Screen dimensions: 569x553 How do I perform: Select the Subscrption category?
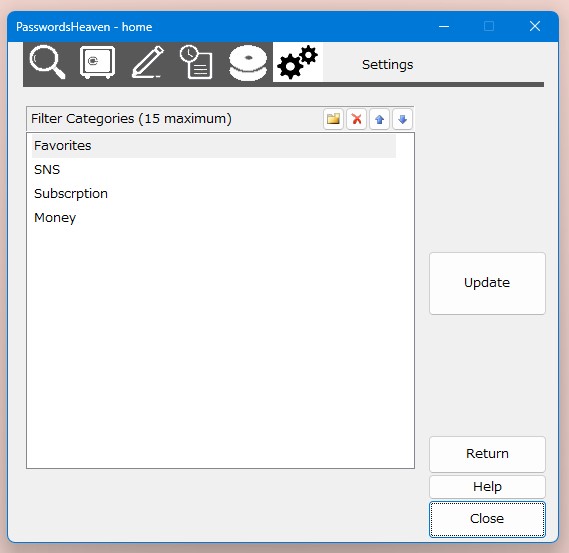(x=214, y=194)
